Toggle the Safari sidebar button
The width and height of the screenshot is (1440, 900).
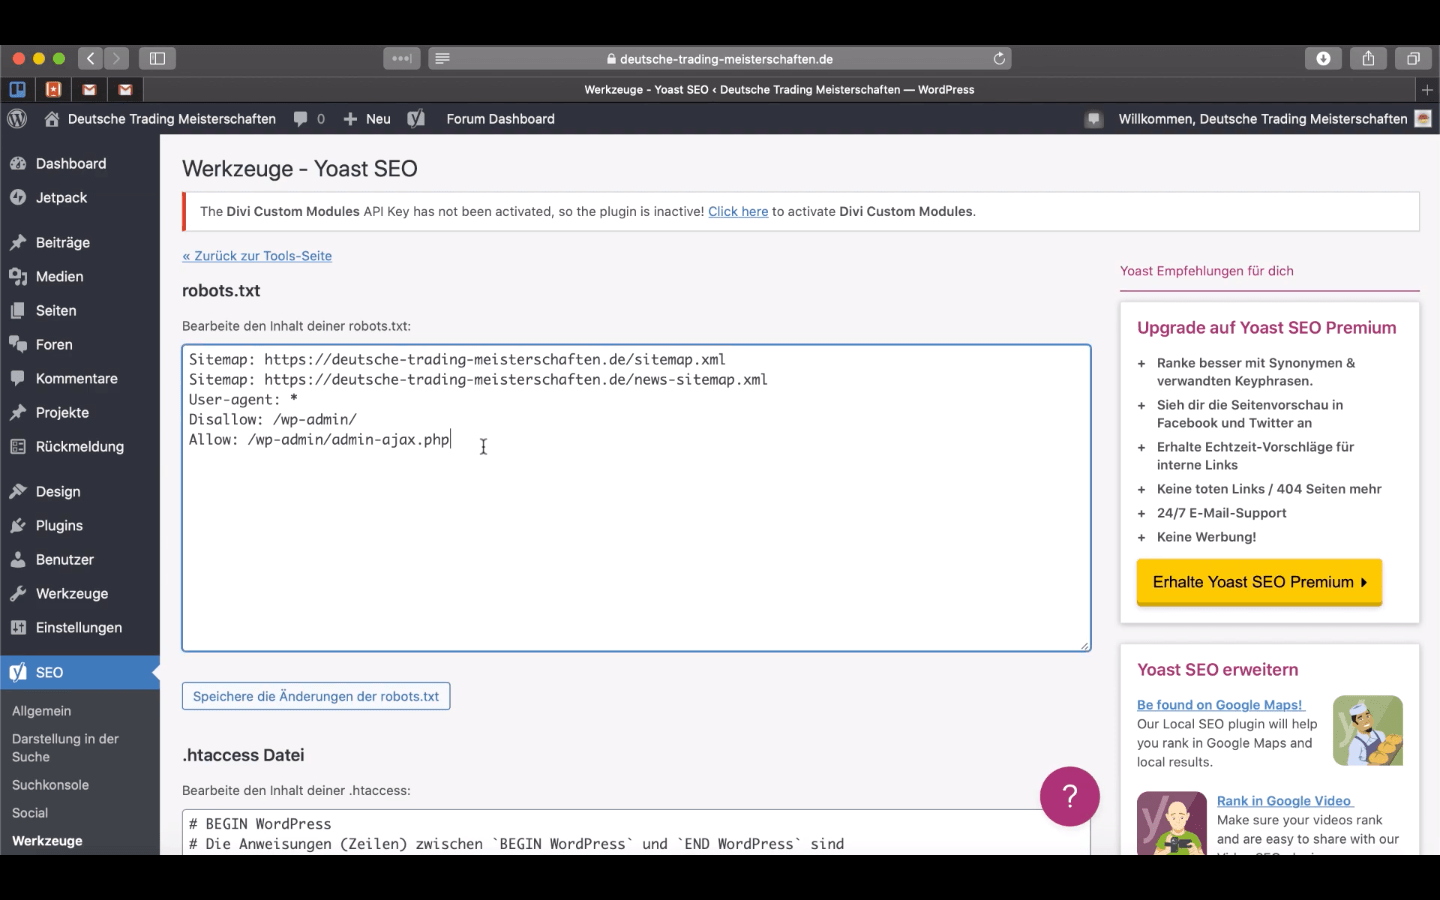click(157, 58)
